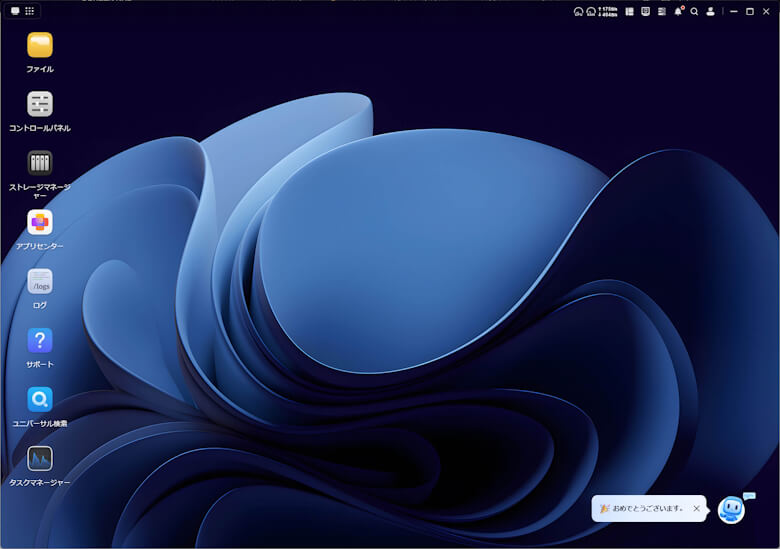Open the user account menu icon

[710, 11]
